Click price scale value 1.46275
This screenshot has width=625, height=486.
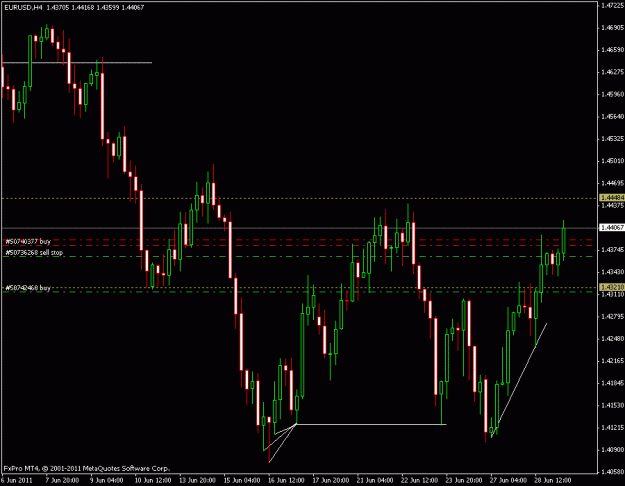click(612, 72)
